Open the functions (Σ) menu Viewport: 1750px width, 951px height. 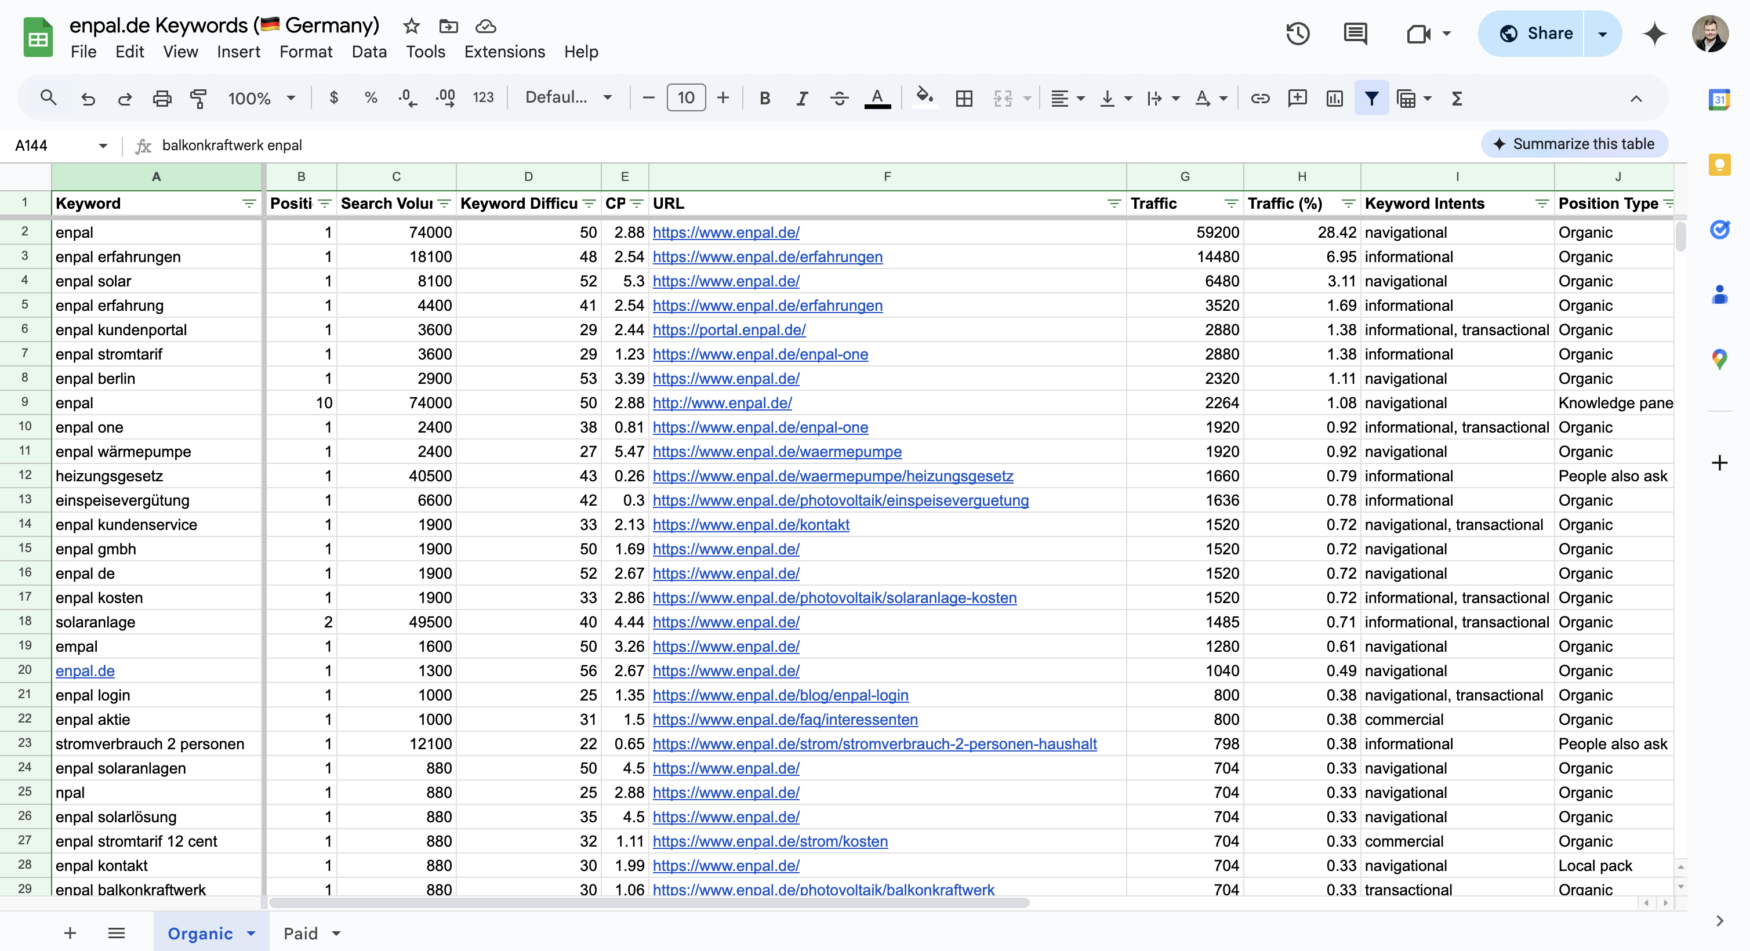pos(1458,98)
